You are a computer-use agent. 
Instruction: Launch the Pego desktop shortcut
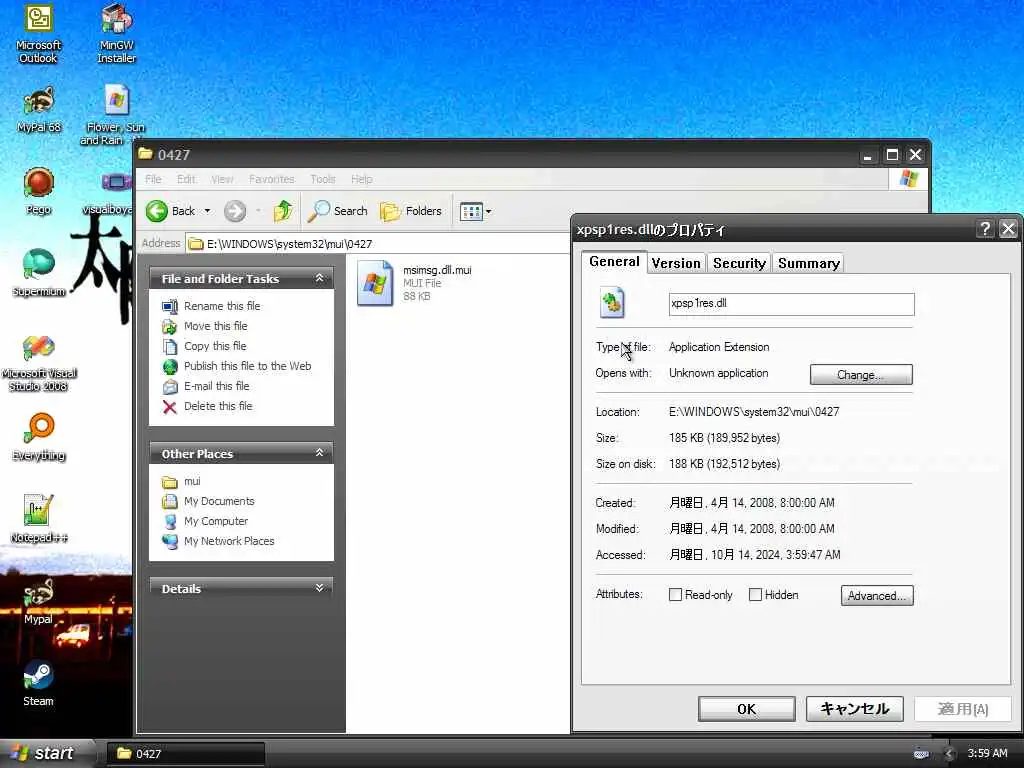tap(39, 191)
